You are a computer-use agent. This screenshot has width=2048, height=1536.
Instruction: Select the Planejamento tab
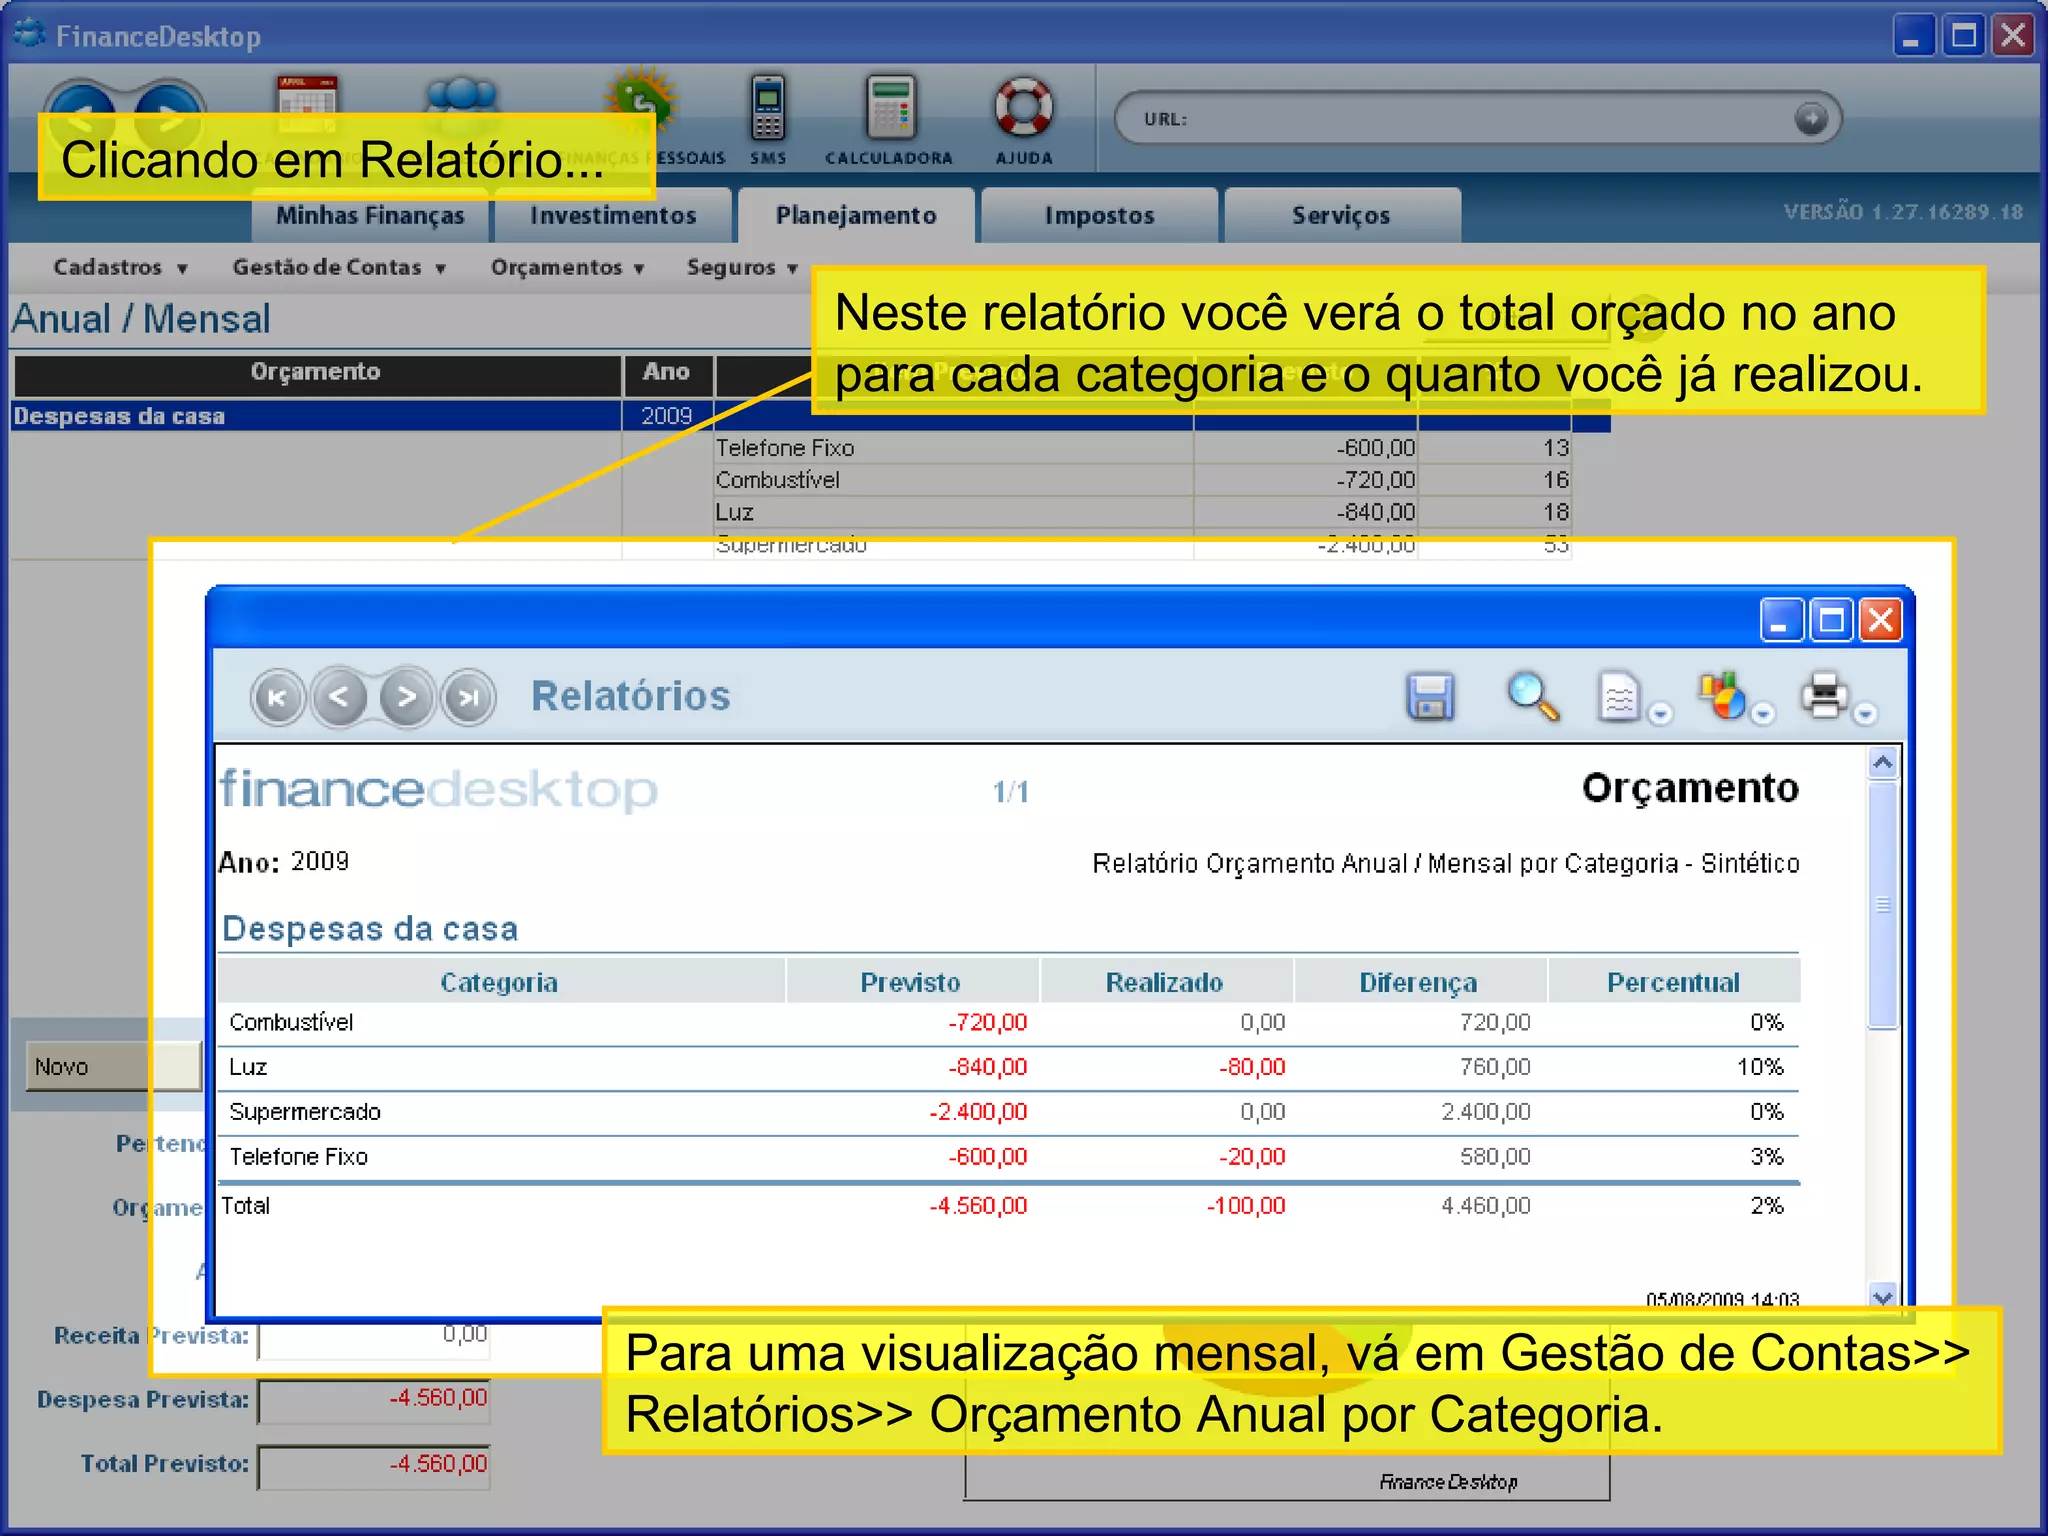coord(856,215)
